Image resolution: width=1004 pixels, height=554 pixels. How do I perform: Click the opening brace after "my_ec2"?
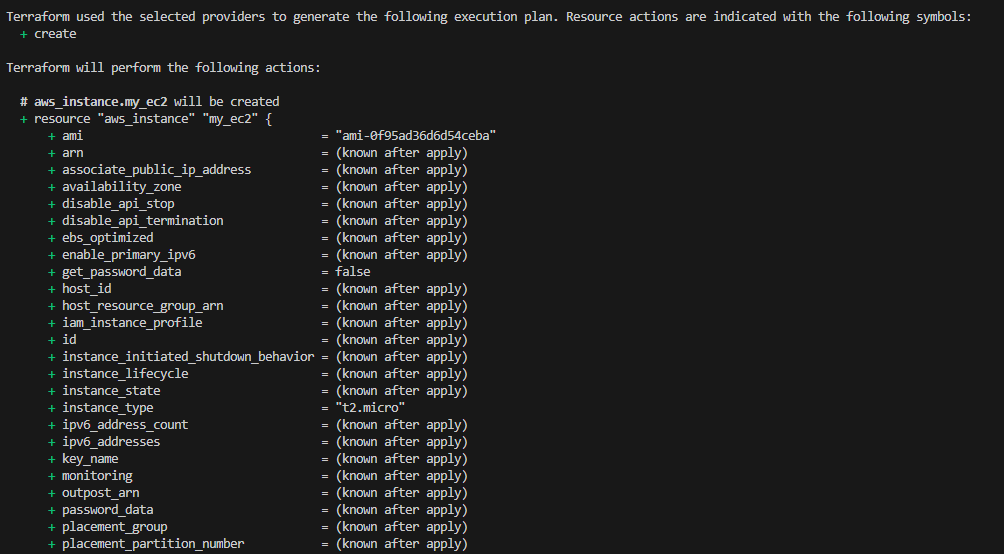tap(268, 119)
